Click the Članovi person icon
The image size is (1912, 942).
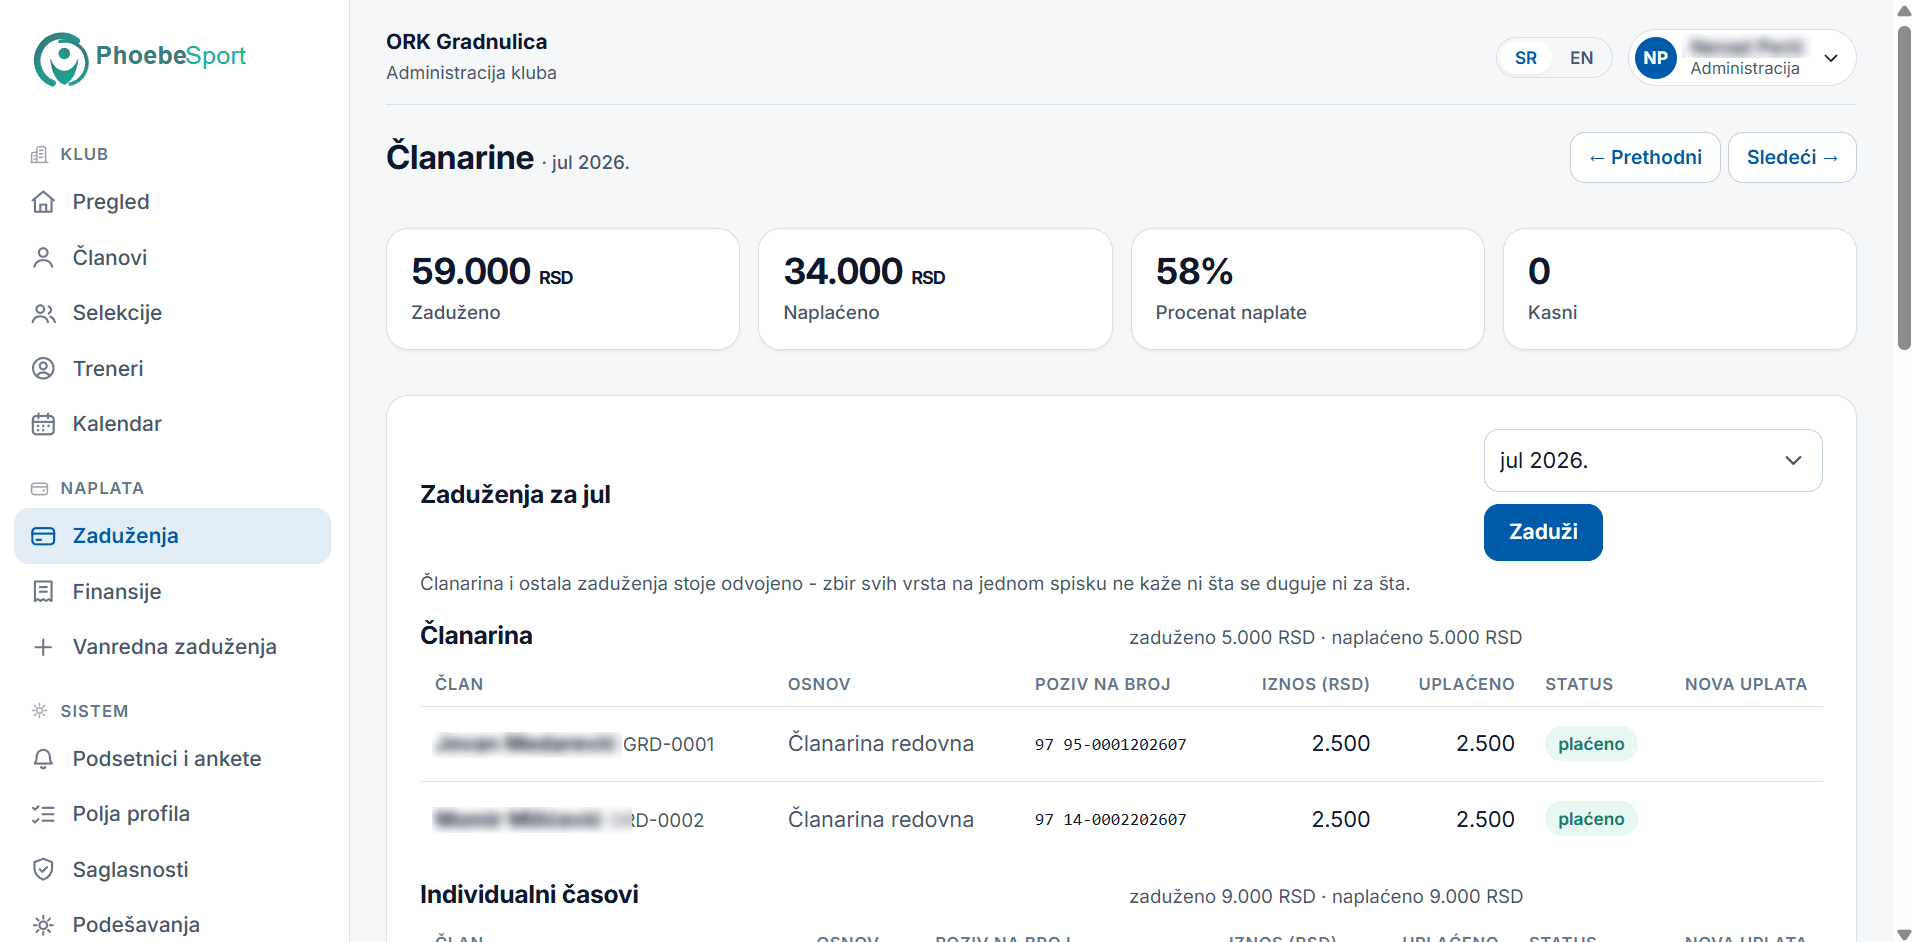click(x=43, y=258)
